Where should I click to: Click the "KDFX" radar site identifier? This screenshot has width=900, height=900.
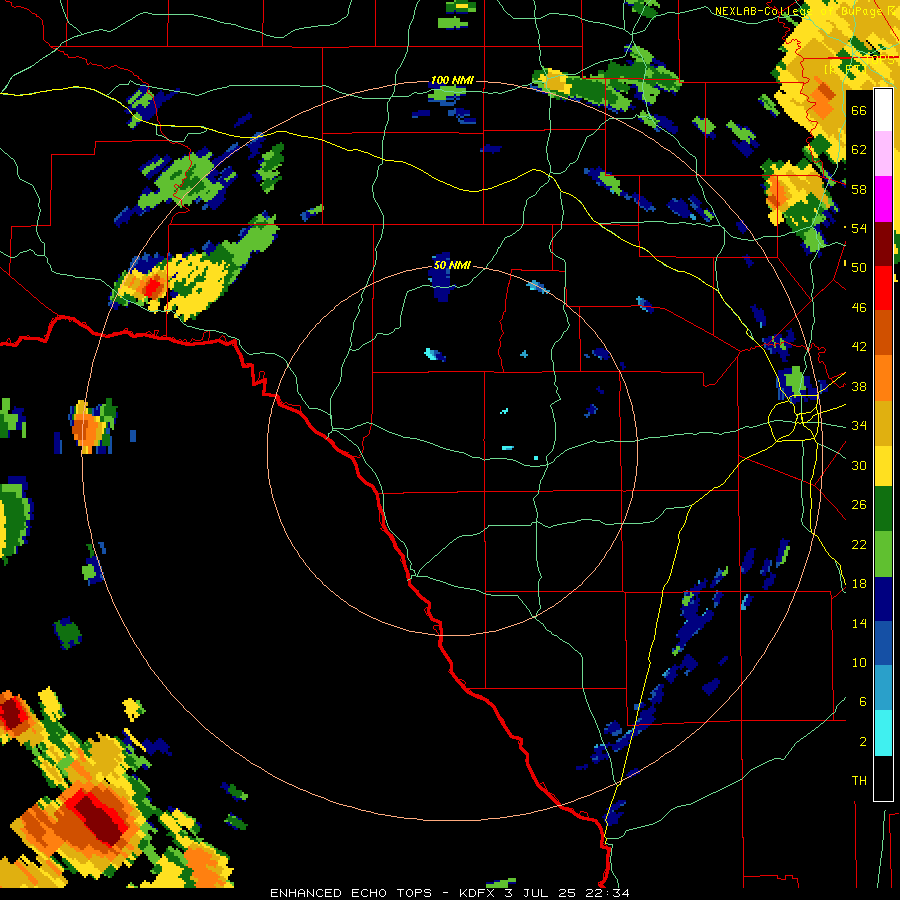click(x=476, y=893)
